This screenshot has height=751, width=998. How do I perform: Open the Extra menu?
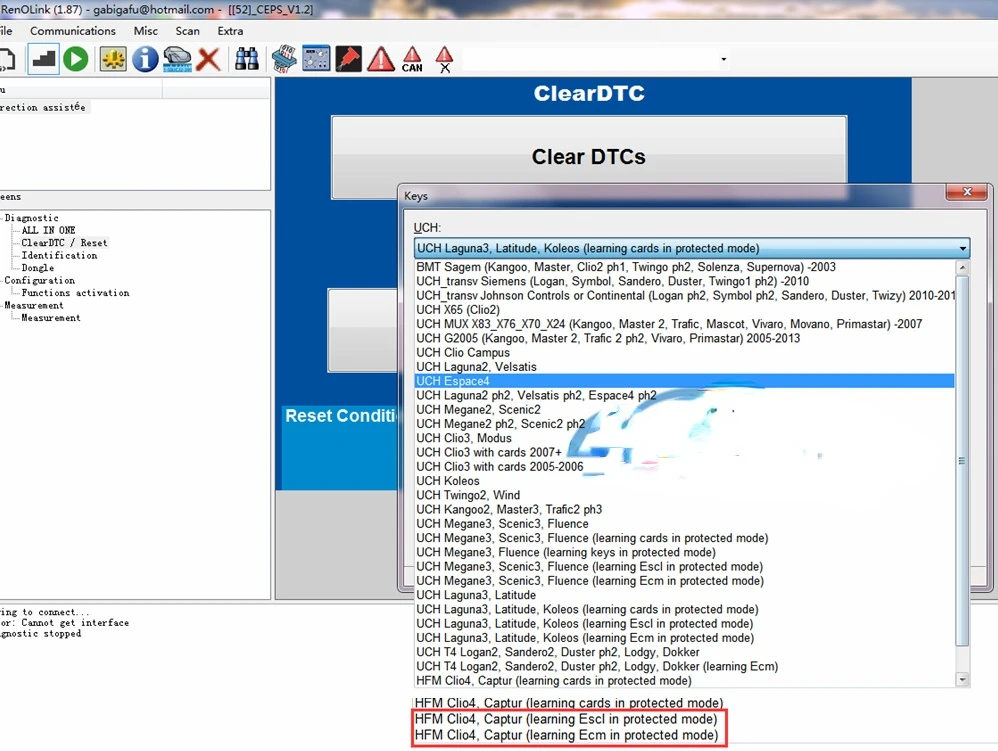(230, 31)
